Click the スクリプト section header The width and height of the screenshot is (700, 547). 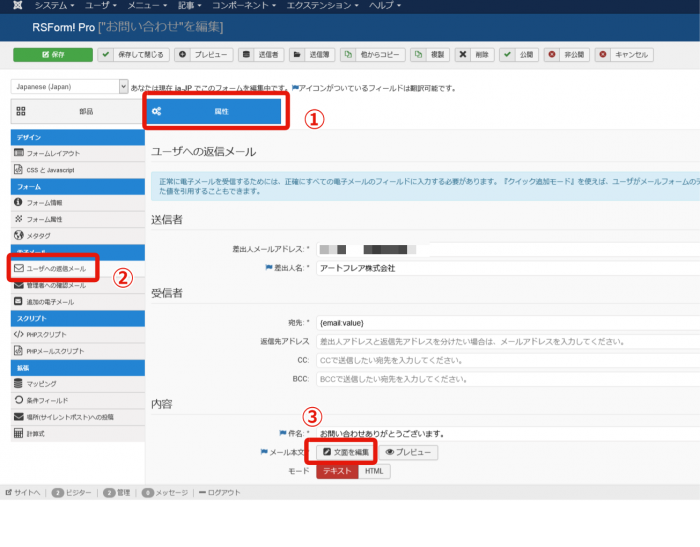tap(78, 318)
